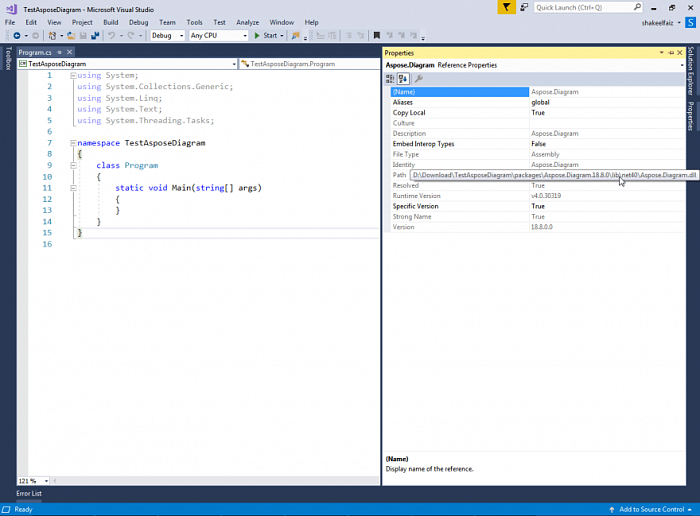
Task: Open Property Pages wrench icon
Action: (x=418, y=79)
